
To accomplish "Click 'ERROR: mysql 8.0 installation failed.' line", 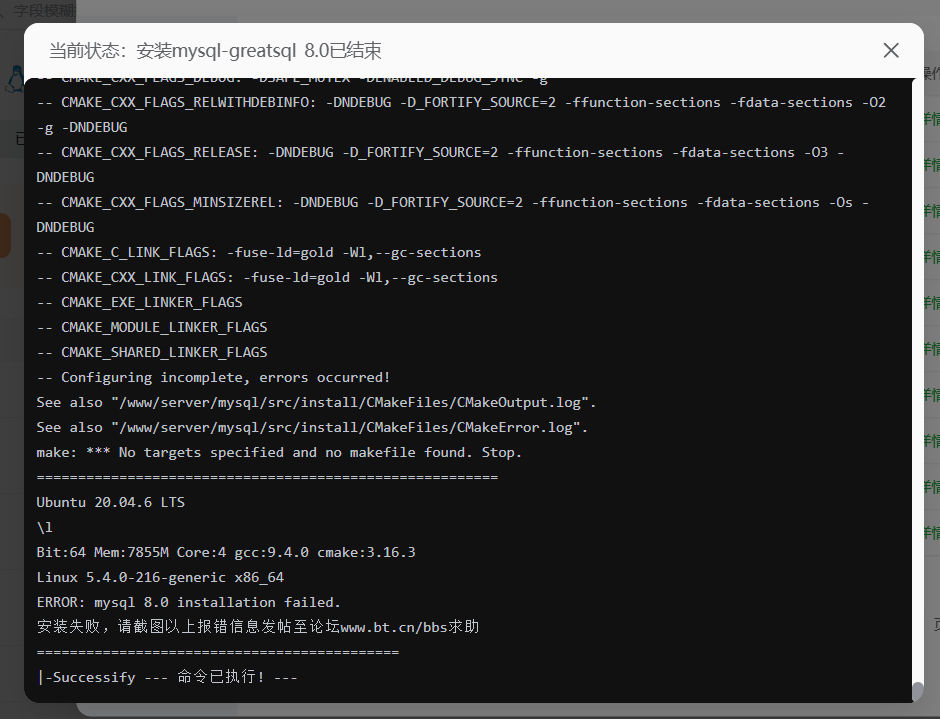I will point(188,602).
